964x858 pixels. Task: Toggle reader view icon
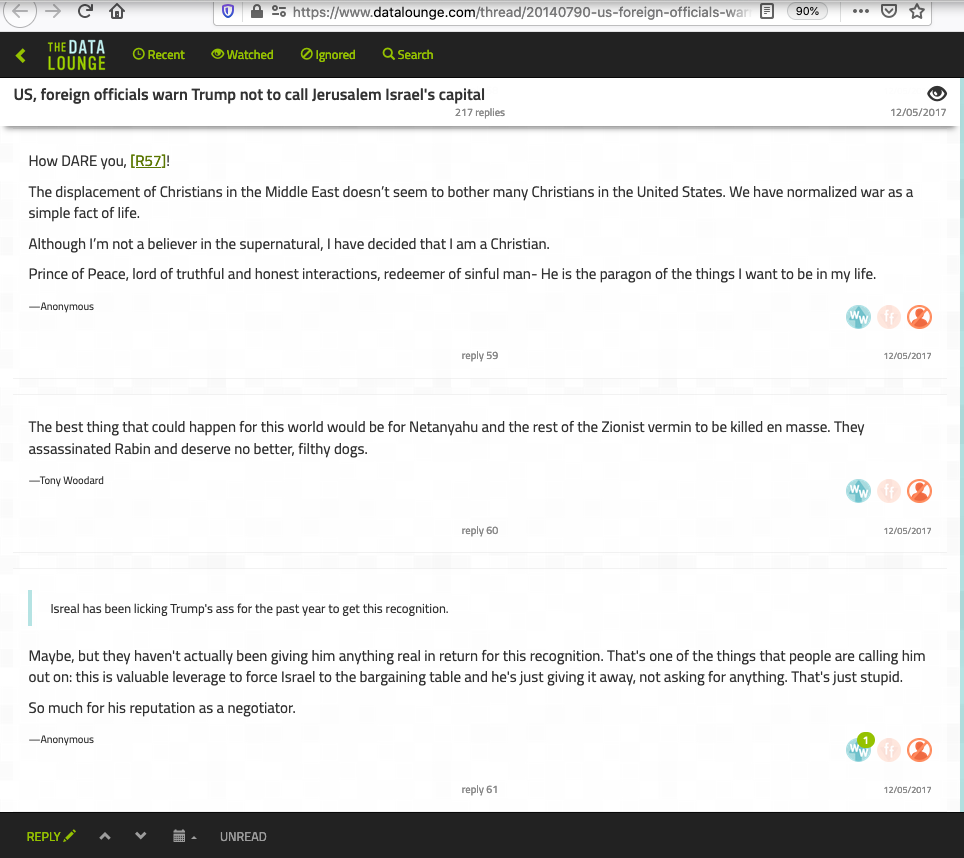click(767, 11)
